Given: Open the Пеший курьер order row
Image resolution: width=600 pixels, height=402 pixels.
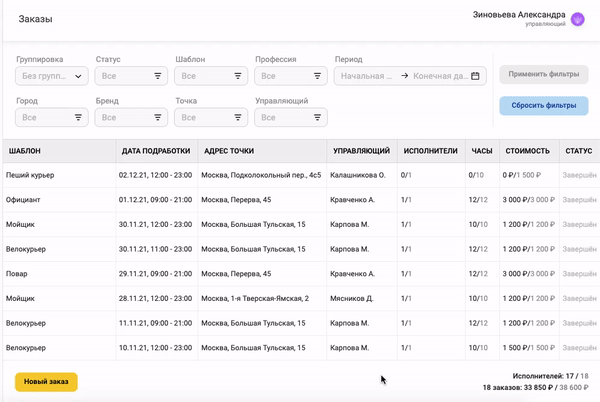Looking at the screenshot, I should (x=31, y=175).
